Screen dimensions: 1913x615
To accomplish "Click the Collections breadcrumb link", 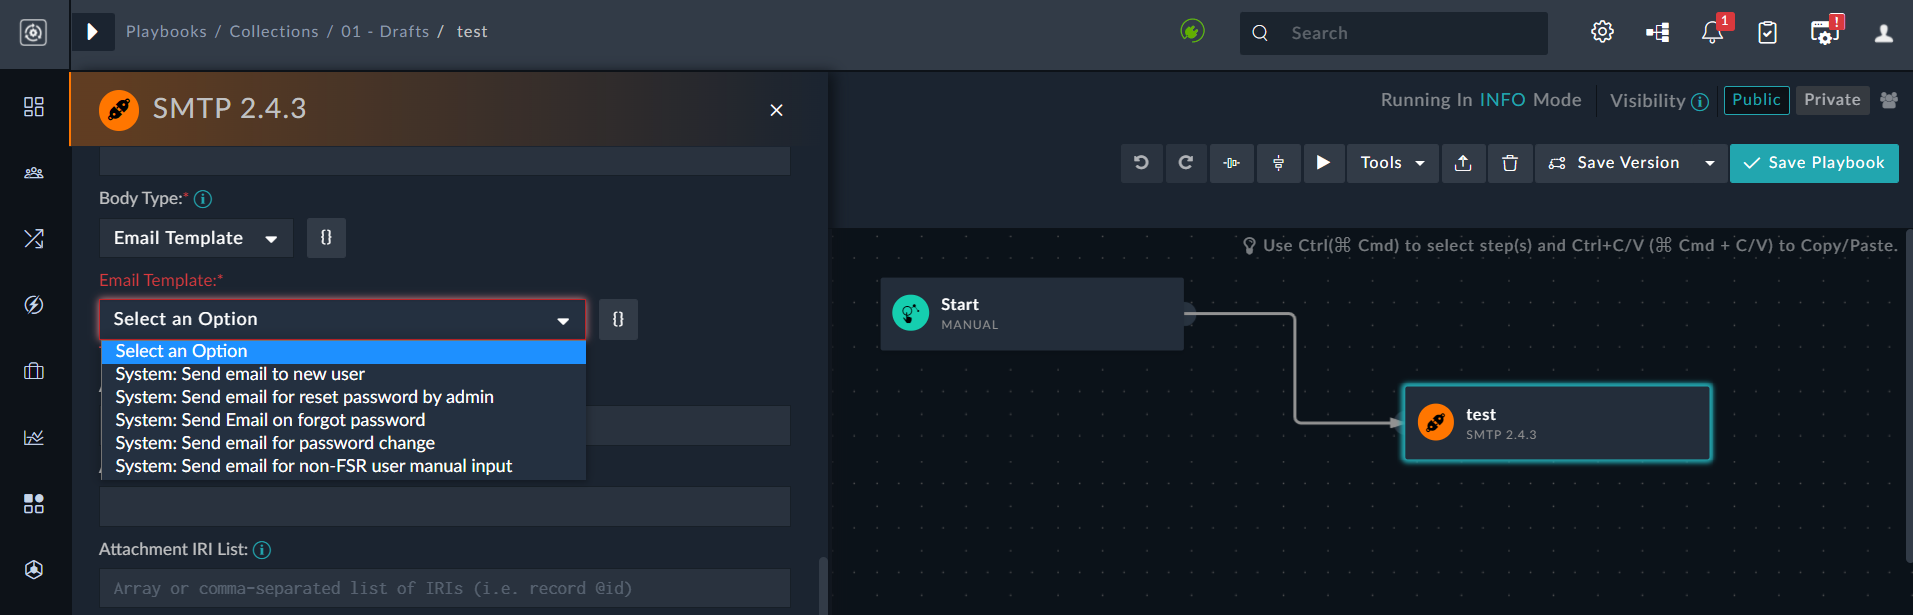I will [x=274, y=32].
